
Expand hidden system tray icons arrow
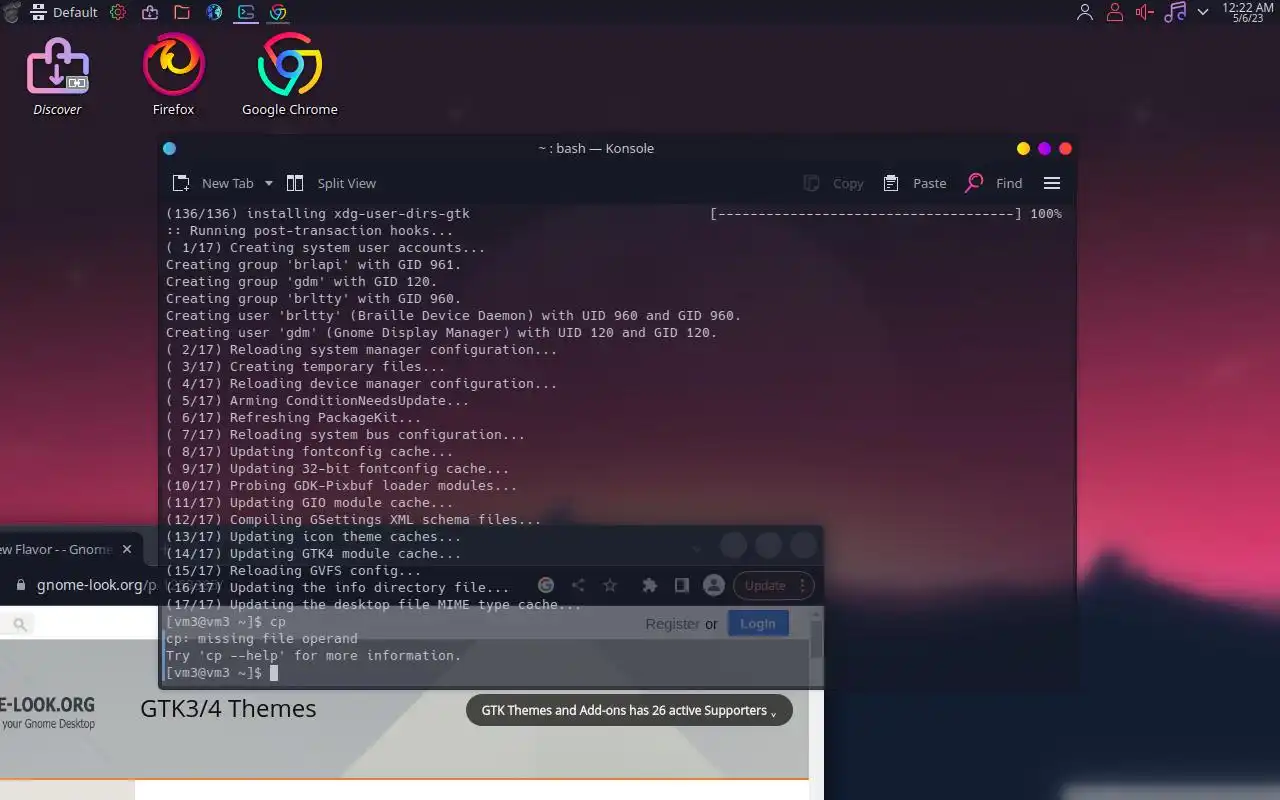point(1203,12)
